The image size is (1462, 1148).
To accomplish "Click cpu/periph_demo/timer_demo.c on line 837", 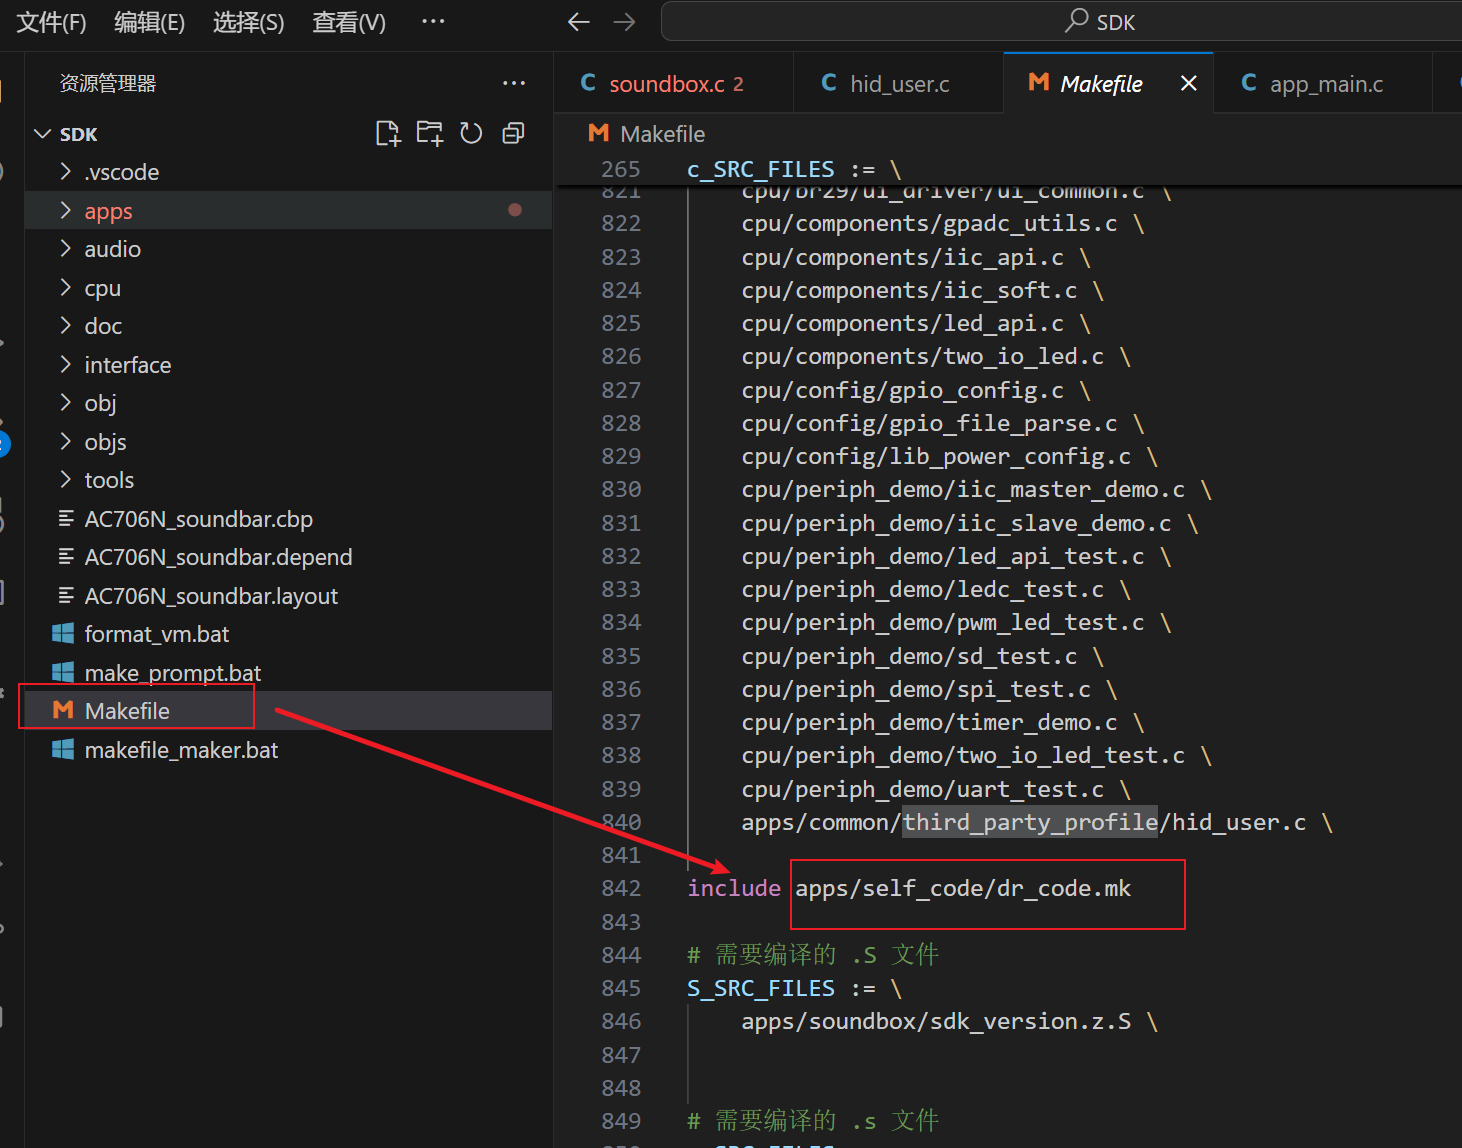I will click(x=929, y=722).
